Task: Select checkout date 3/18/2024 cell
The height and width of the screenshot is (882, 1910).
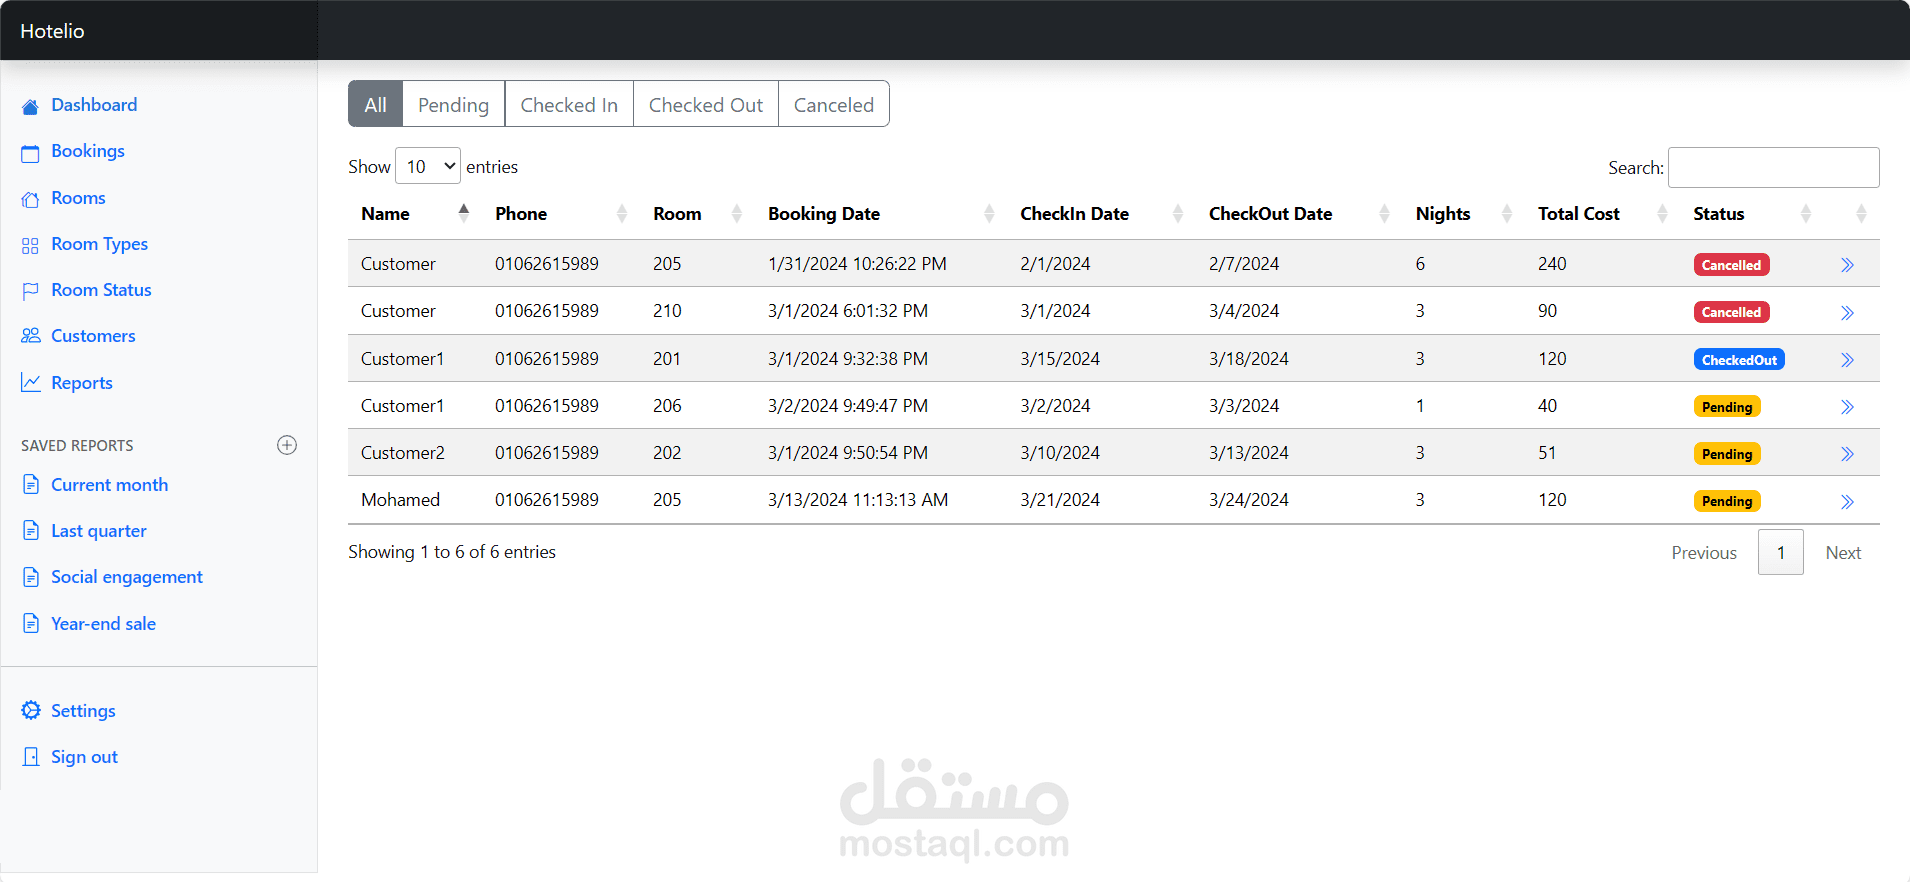Action: pyautogui.click(x=1249, y=359)
